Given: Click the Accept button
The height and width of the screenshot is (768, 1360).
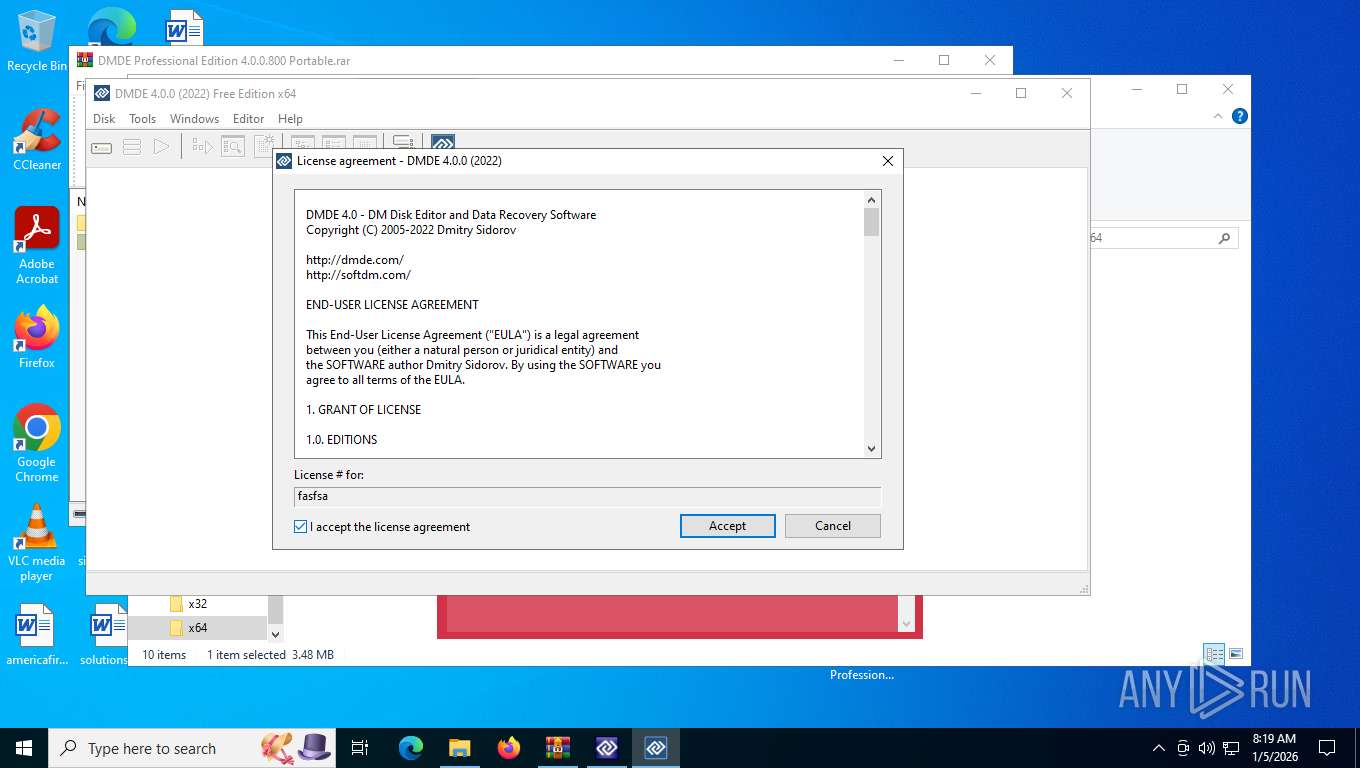Looking at the screenshot, I should [727, 526].
